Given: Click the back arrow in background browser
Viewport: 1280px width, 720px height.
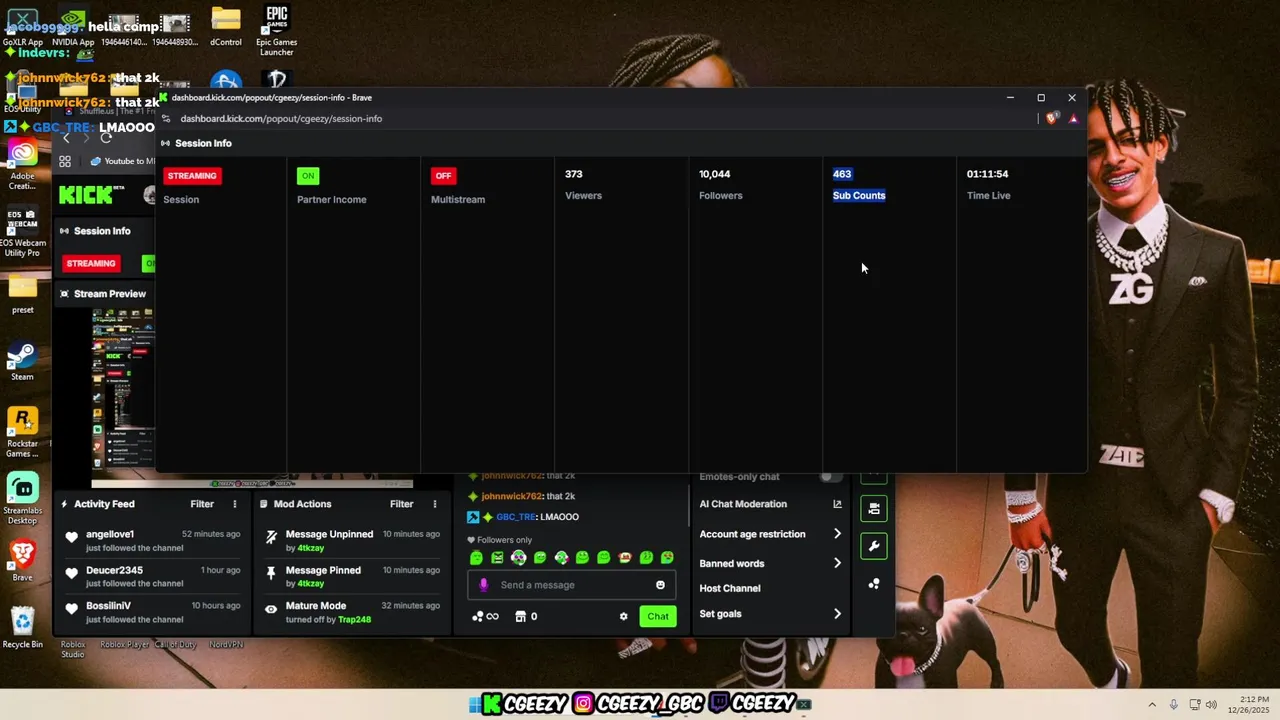Looking at the screenshot, I should (x=67, y=138).
